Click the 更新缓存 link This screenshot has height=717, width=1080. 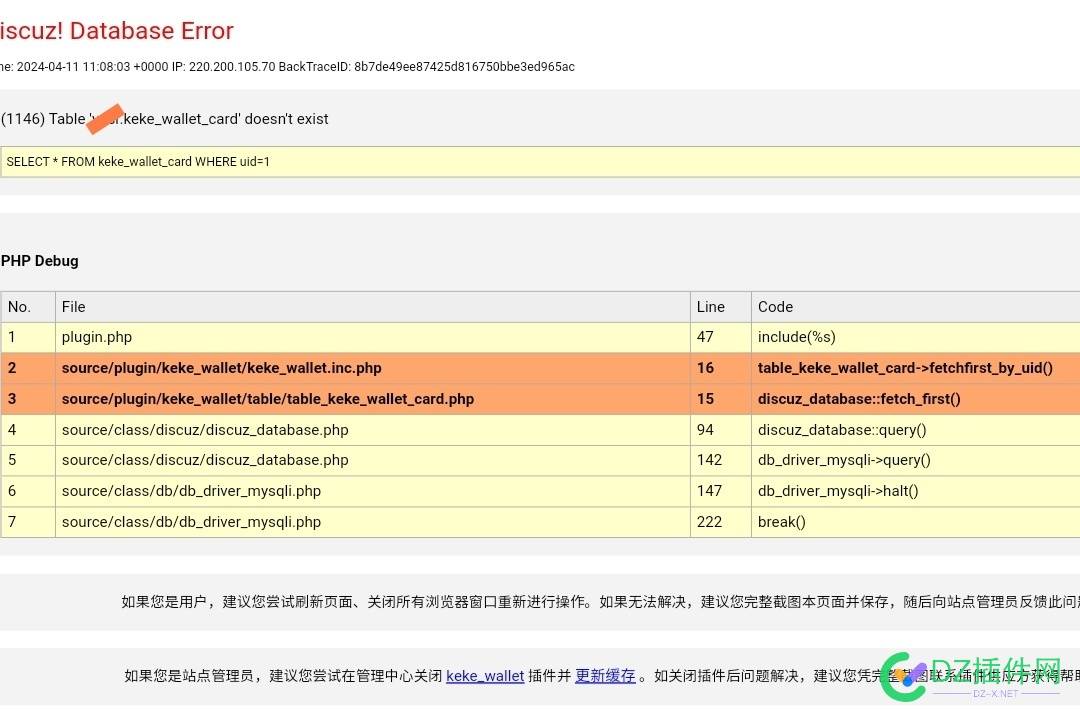point(605,676)
